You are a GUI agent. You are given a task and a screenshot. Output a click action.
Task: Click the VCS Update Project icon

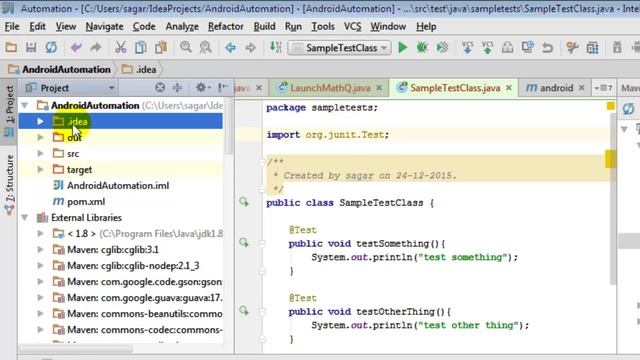click(467, 48)
